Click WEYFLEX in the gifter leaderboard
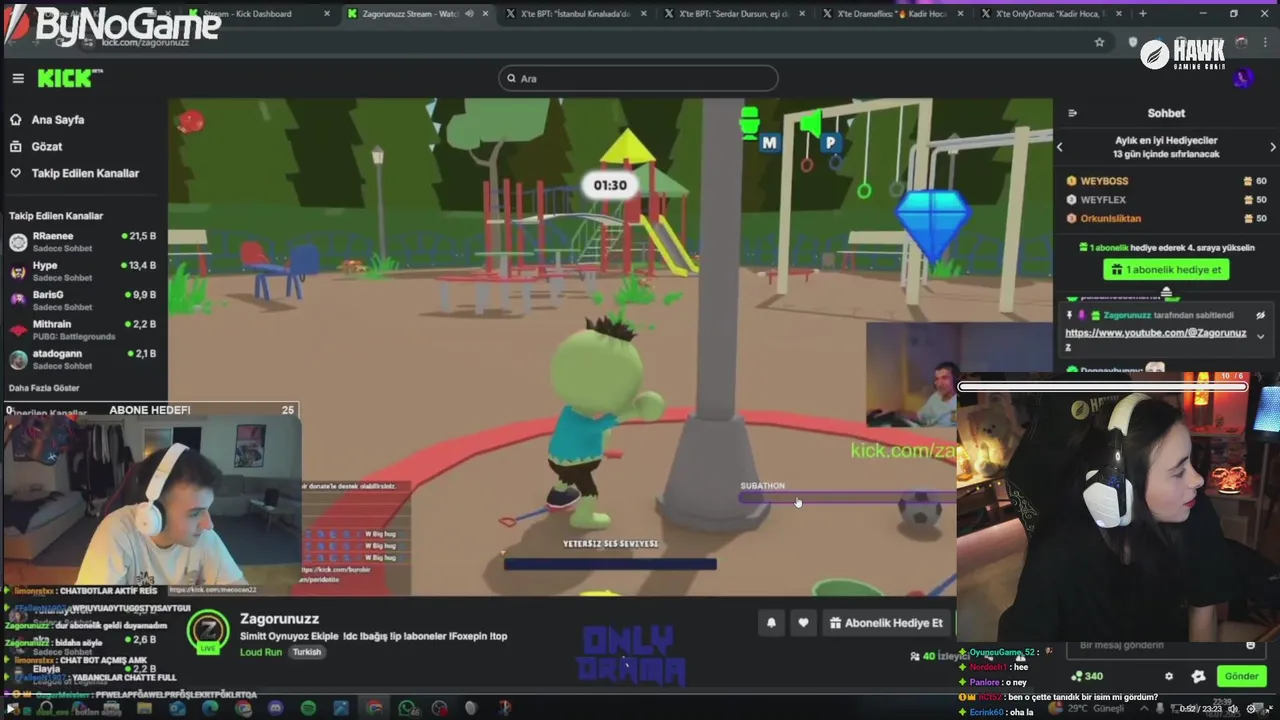This screenshot has height=720, width=1280. click(1103, 200)
